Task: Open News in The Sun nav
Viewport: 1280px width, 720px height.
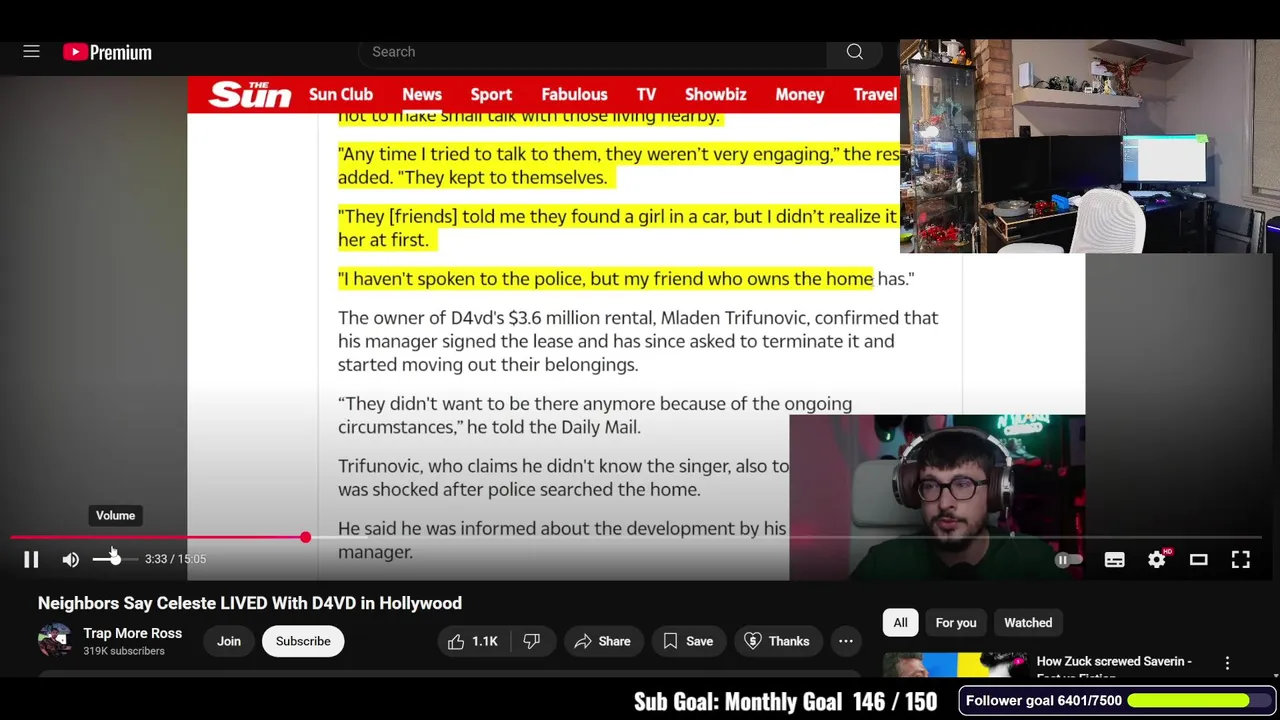Action: click(422, 94)
